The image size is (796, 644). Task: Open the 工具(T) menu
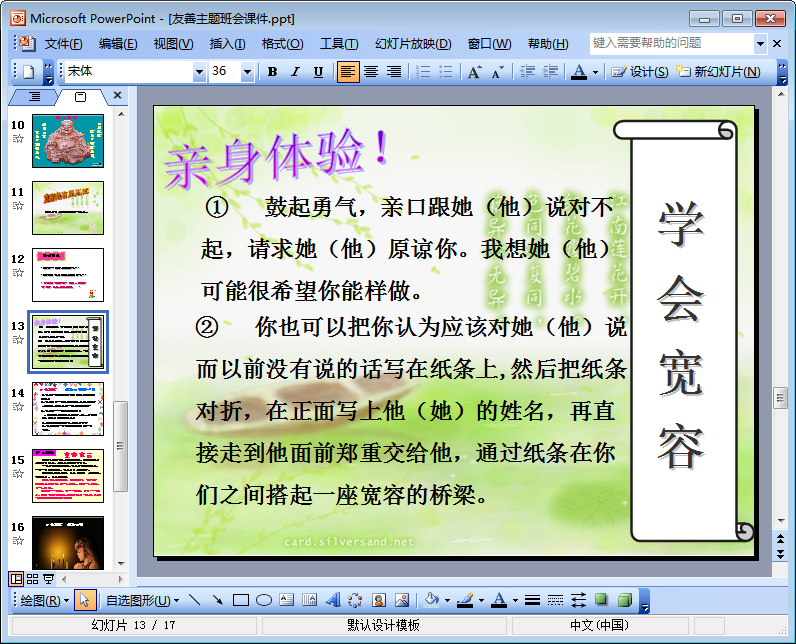point(339,44)
